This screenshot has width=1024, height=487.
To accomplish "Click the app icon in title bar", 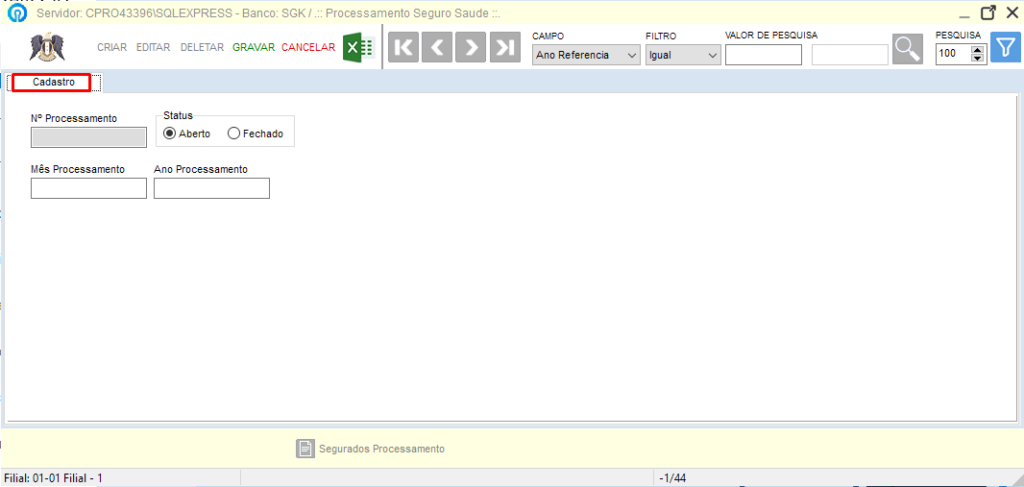I will pos(17,12).
